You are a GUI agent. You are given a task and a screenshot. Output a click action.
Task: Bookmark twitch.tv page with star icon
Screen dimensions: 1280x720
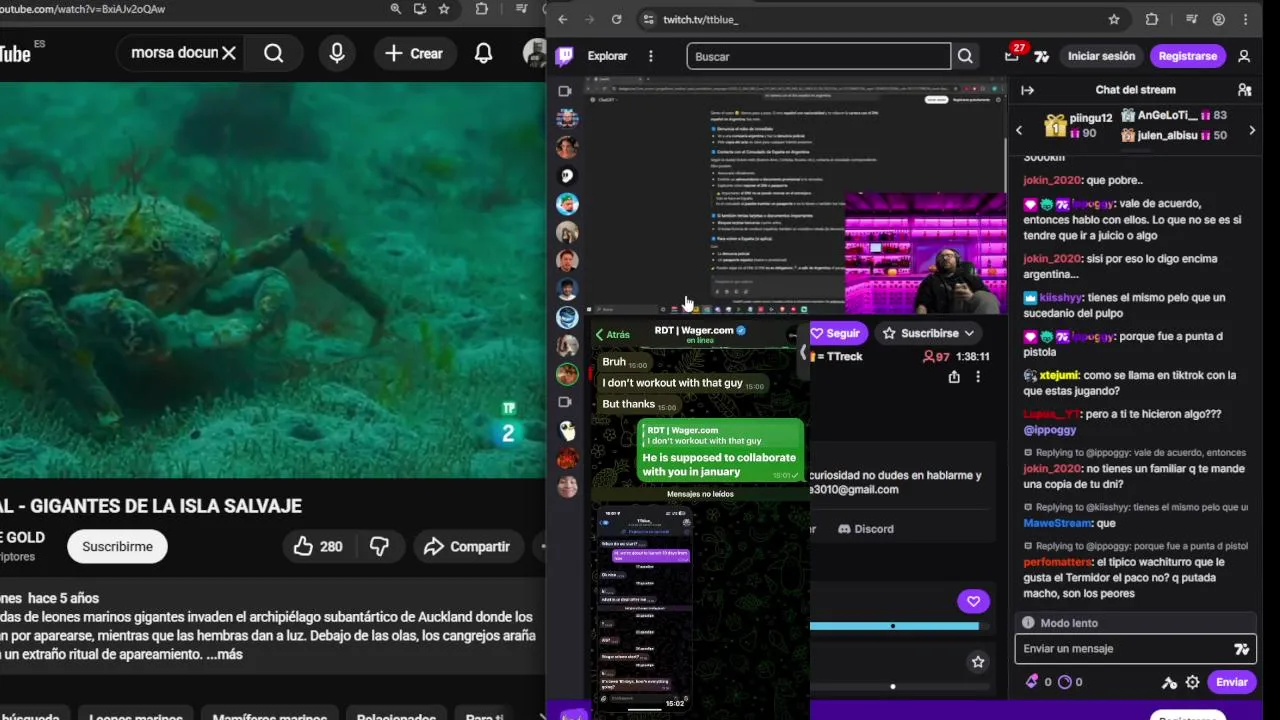tap(1114, 19)
